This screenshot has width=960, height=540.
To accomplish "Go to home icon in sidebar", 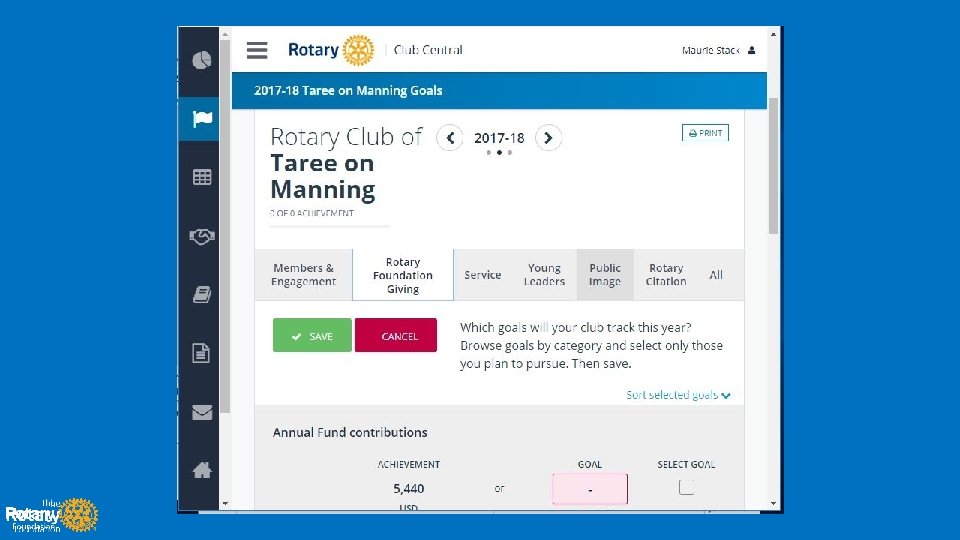I will point(202,470).
